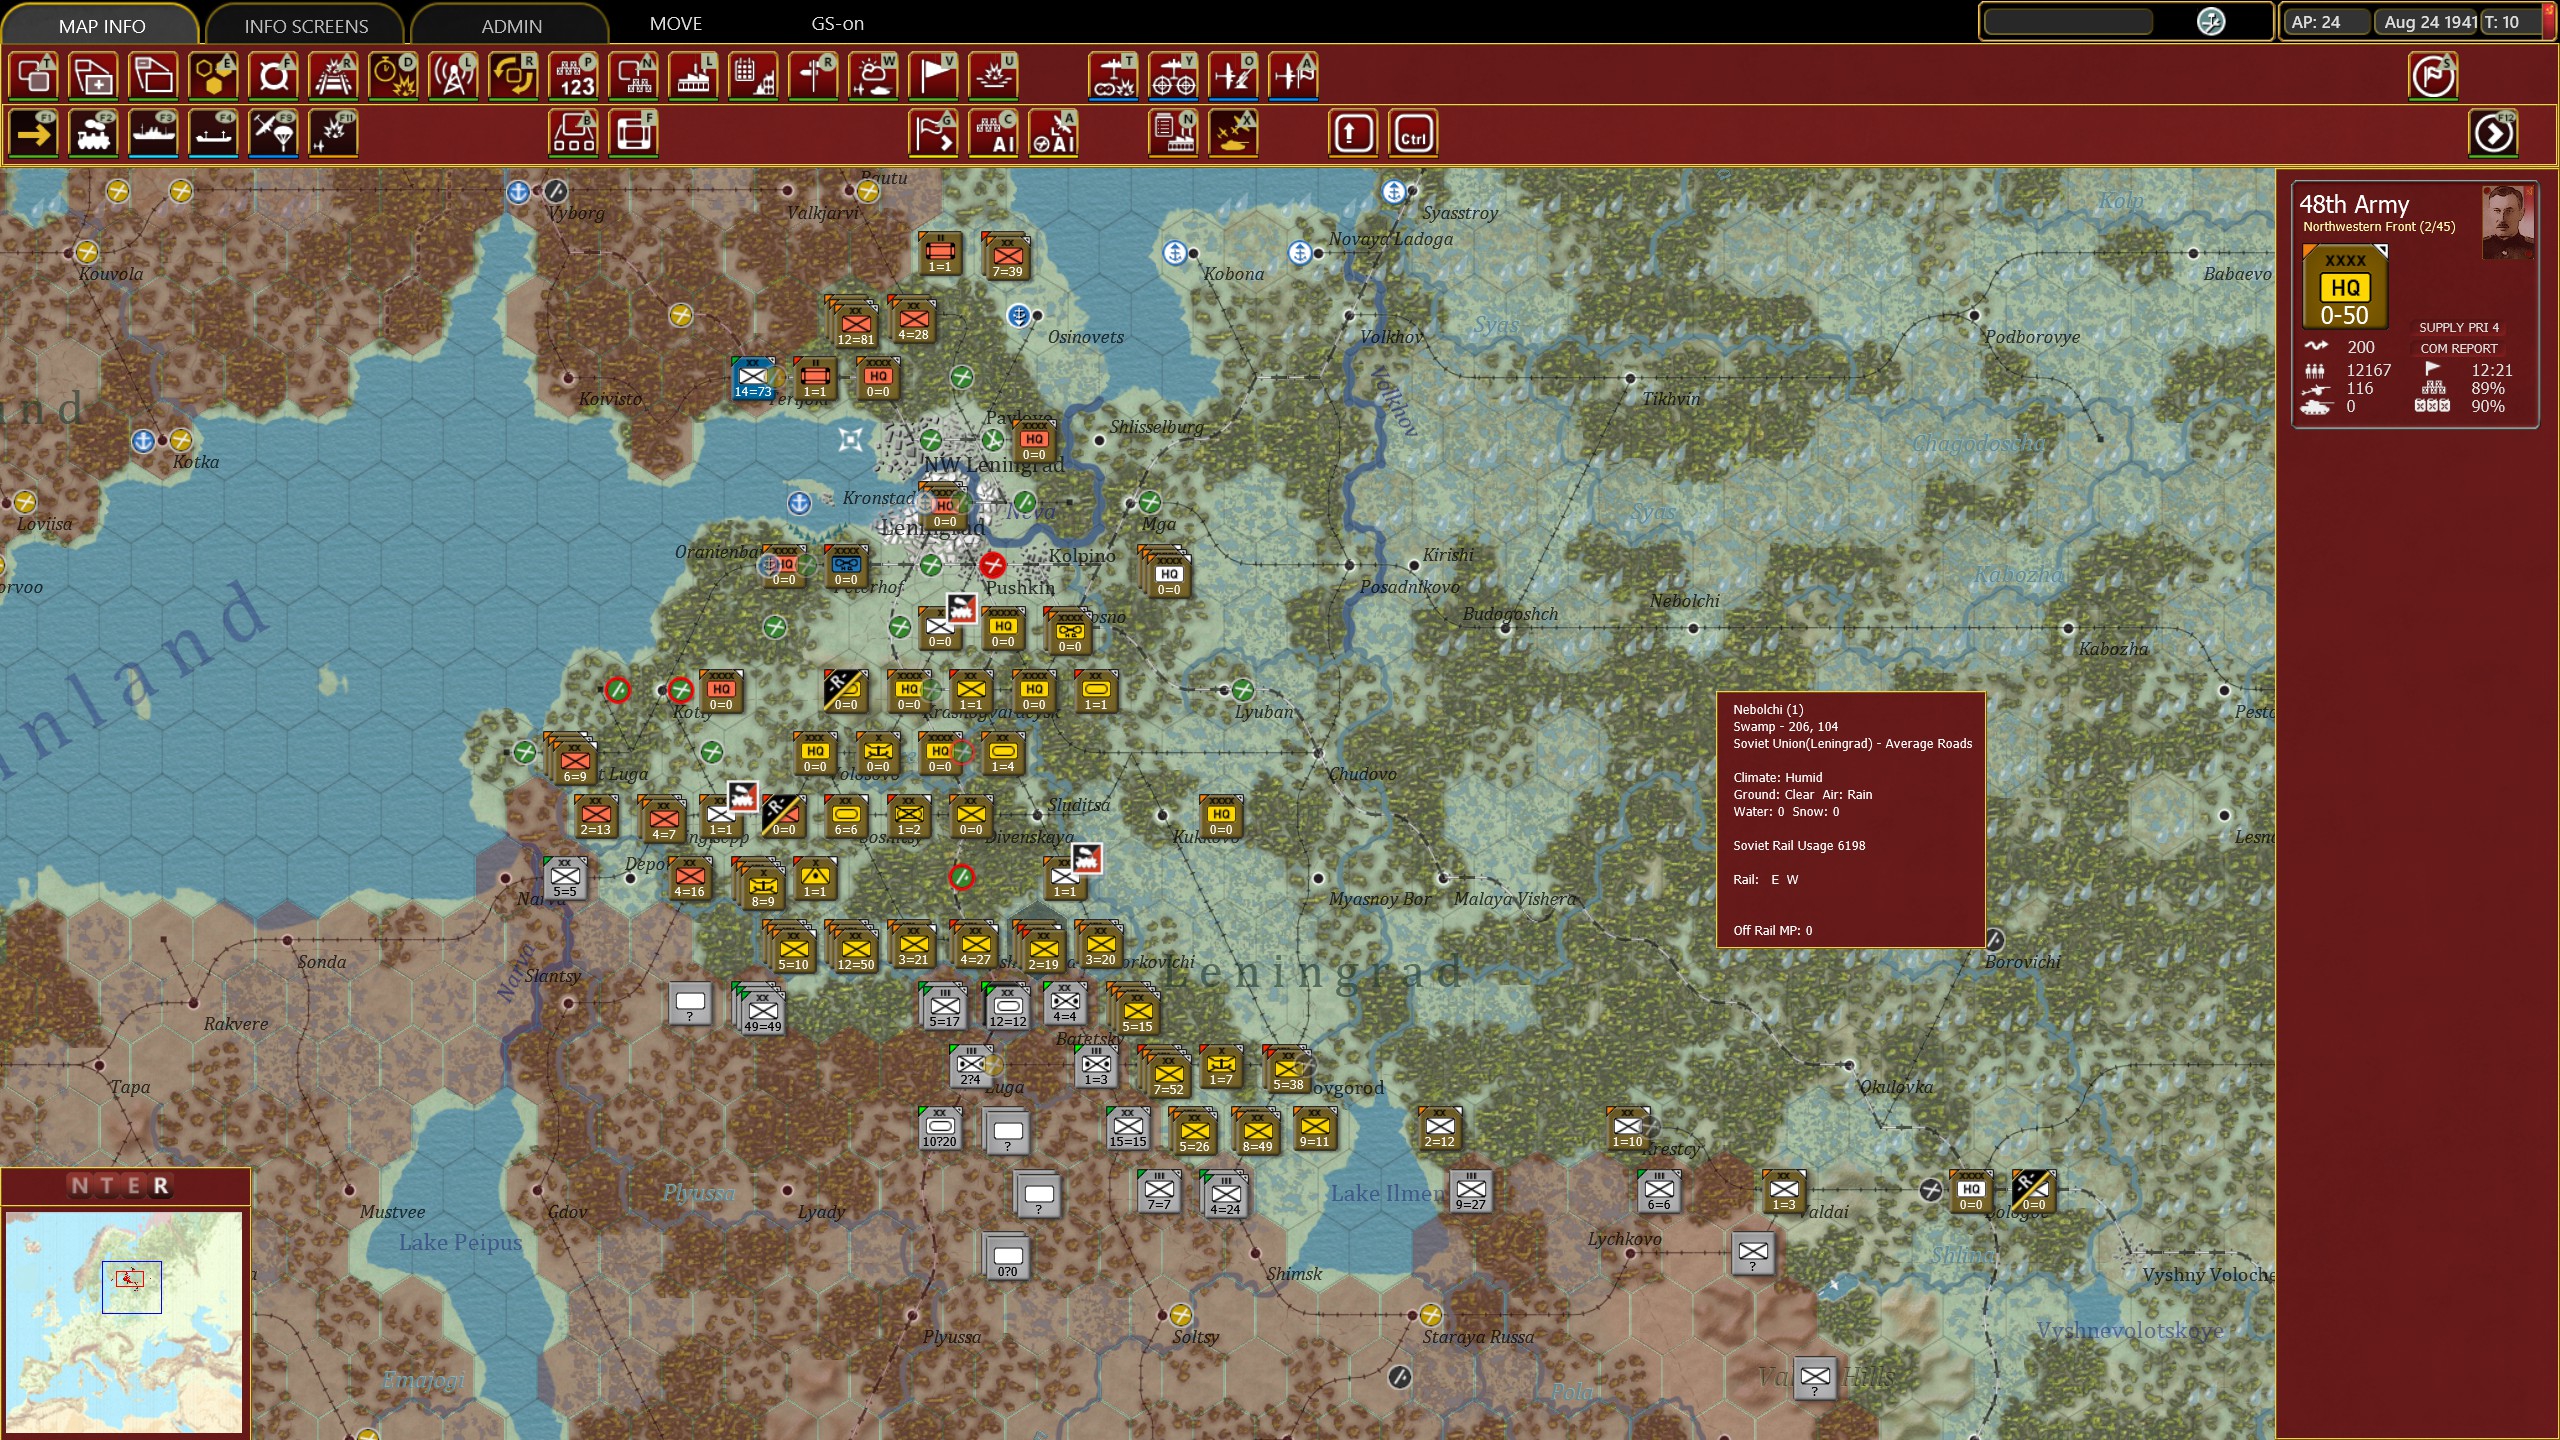This screenshot has width=2560, height=1440.
Task: Toggle the rail damage info overlay
Action: (333, 76)
